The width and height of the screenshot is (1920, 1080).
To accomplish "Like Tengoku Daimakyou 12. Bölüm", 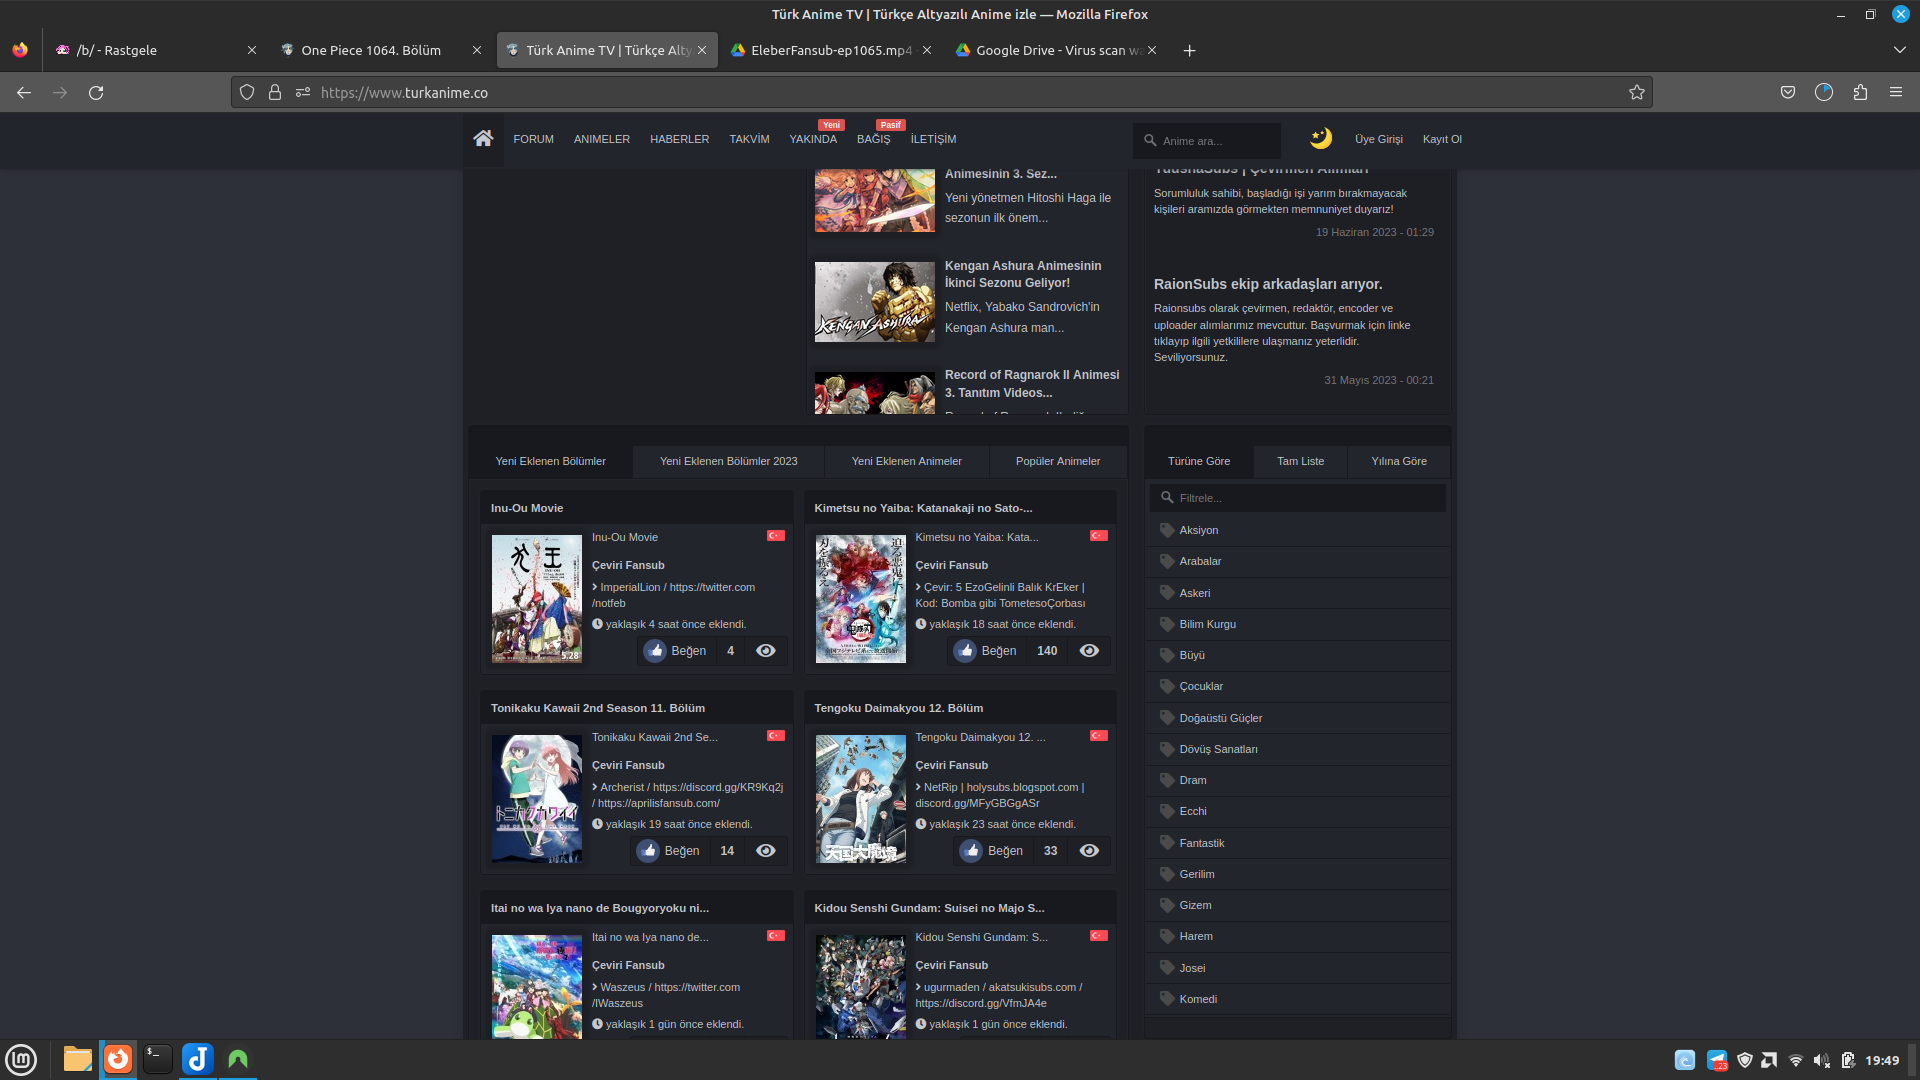I will point(993,851).
